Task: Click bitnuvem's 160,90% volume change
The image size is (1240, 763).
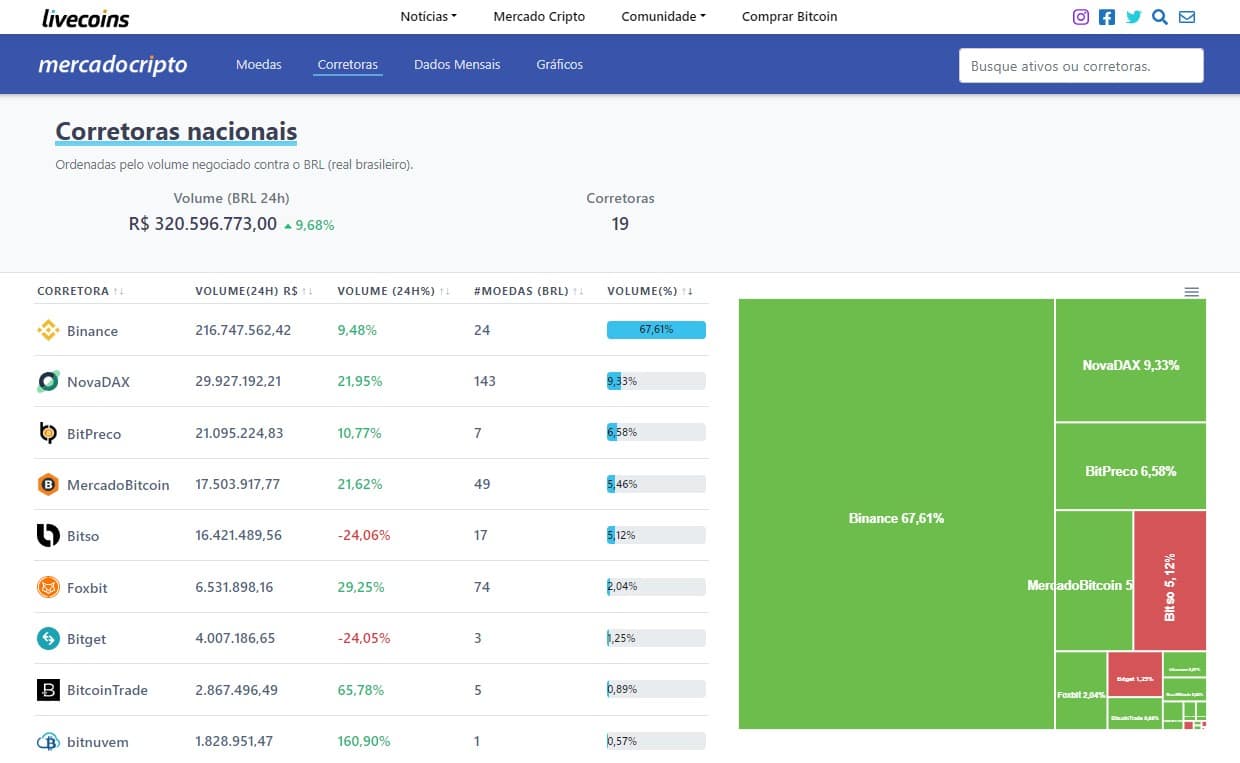Action: (364, 741)
